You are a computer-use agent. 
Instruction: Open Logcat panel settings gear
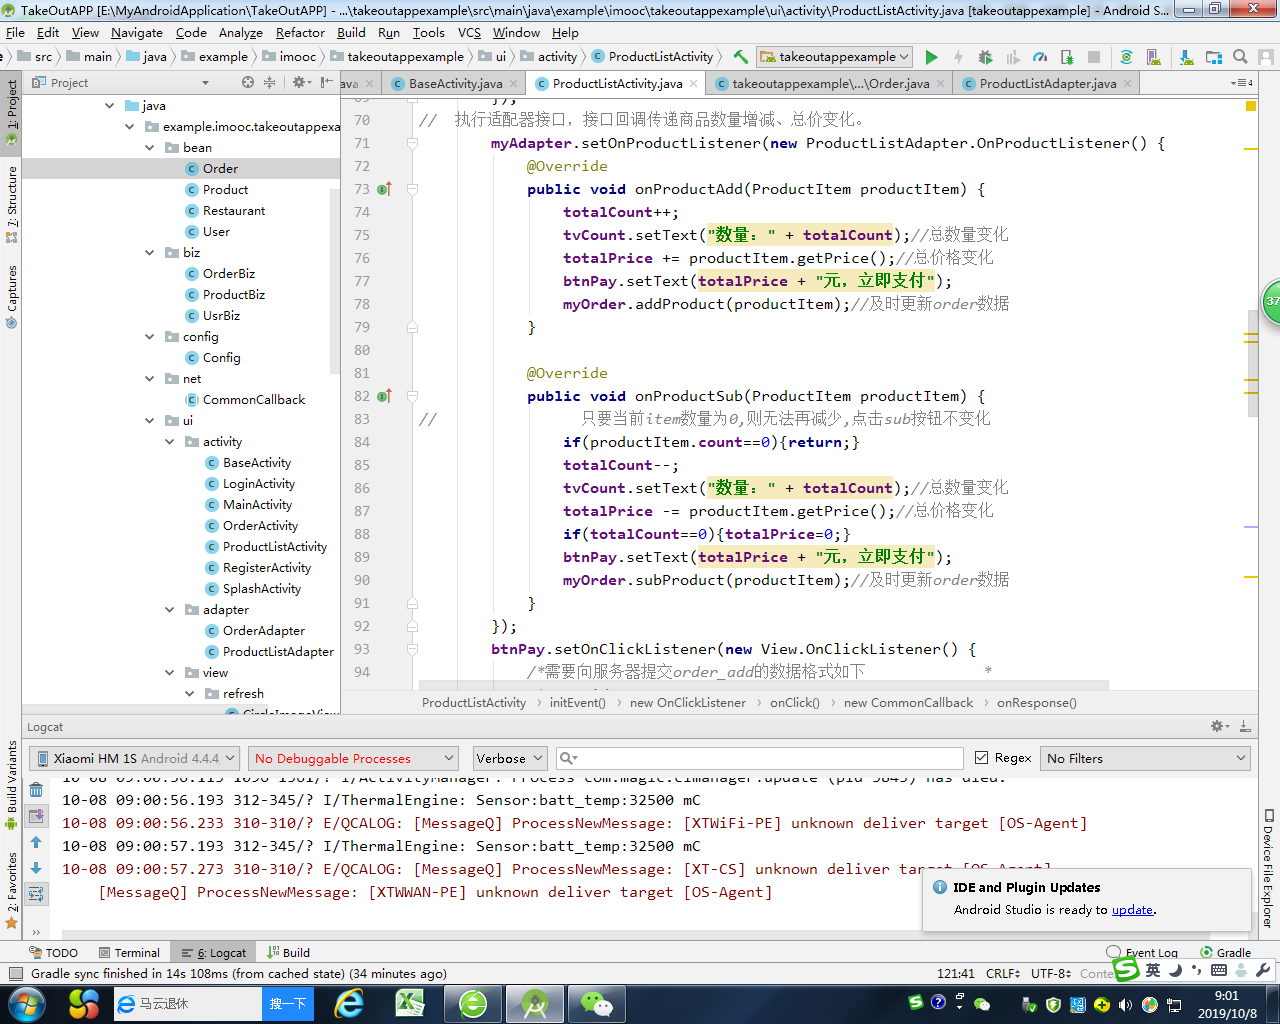pos(1219,727)
